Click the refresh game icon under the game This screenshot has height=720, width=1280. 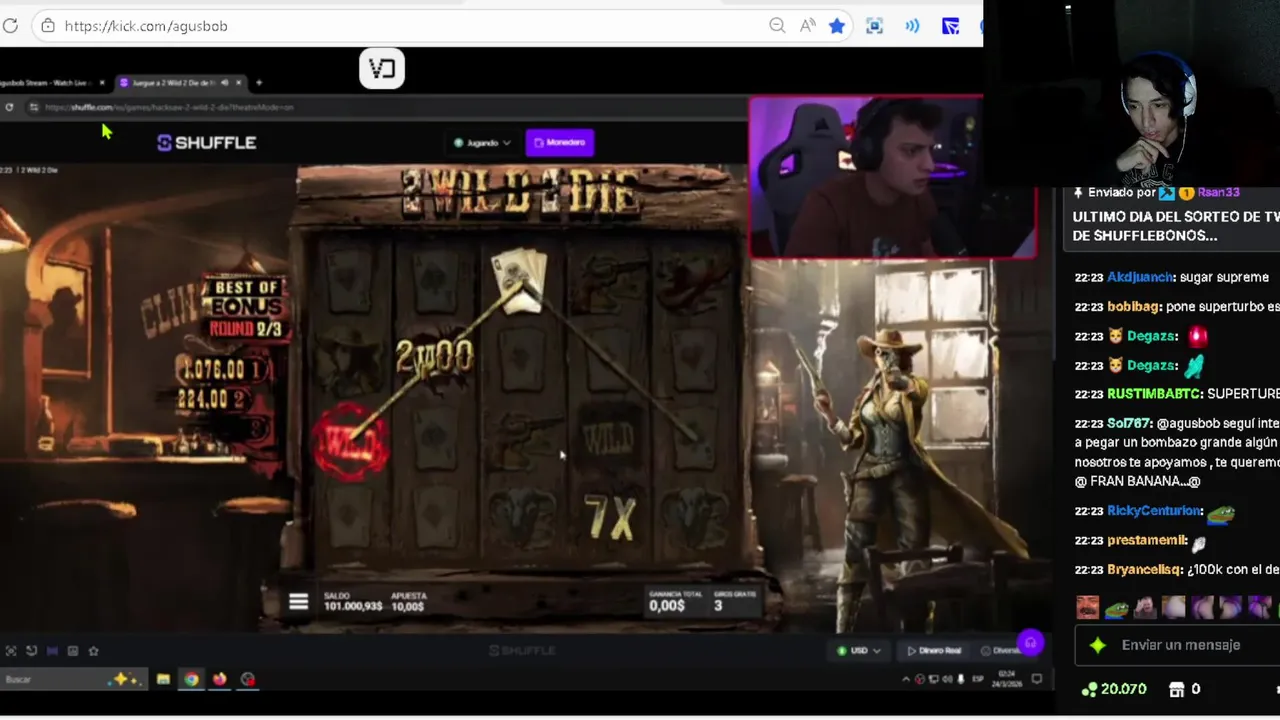pyautogui.click(x=32, y=651)
